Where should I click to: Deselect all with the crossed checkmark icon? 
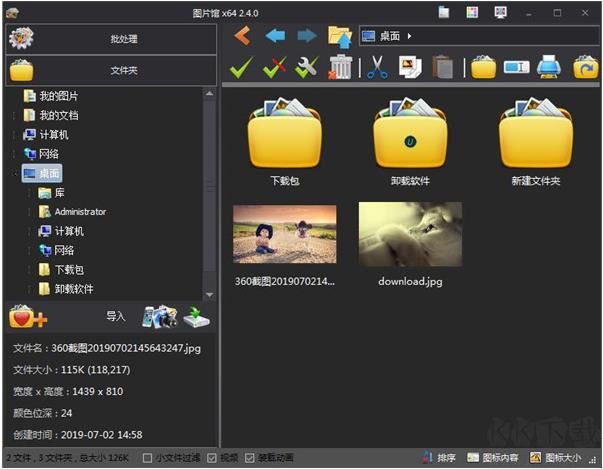coord(274,68)
